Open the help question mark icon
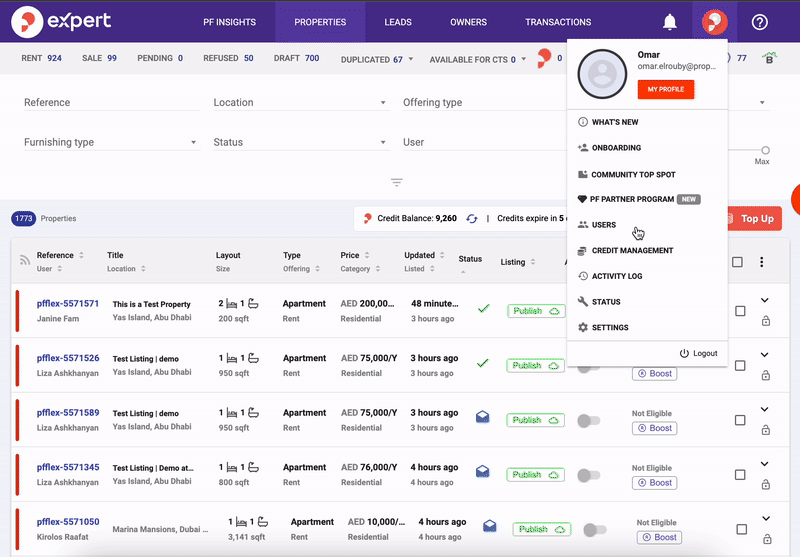This screenshot has width=800, height=557. coord(759,22)
